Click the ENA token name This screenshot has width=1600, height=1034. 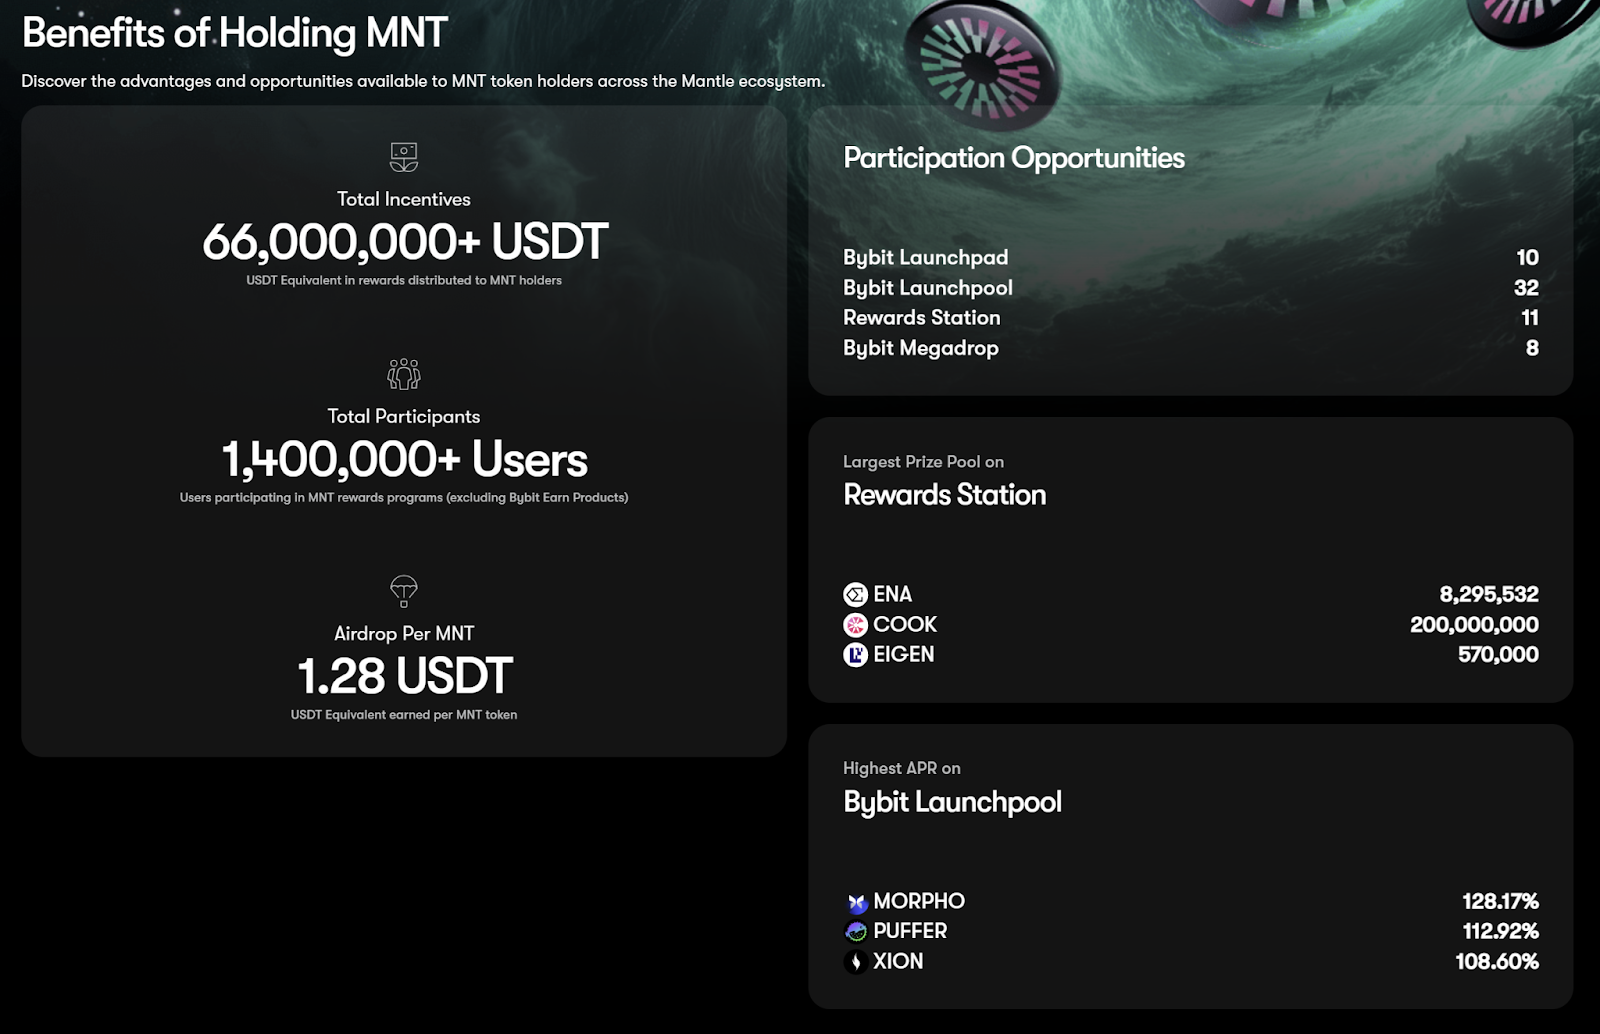892,595
